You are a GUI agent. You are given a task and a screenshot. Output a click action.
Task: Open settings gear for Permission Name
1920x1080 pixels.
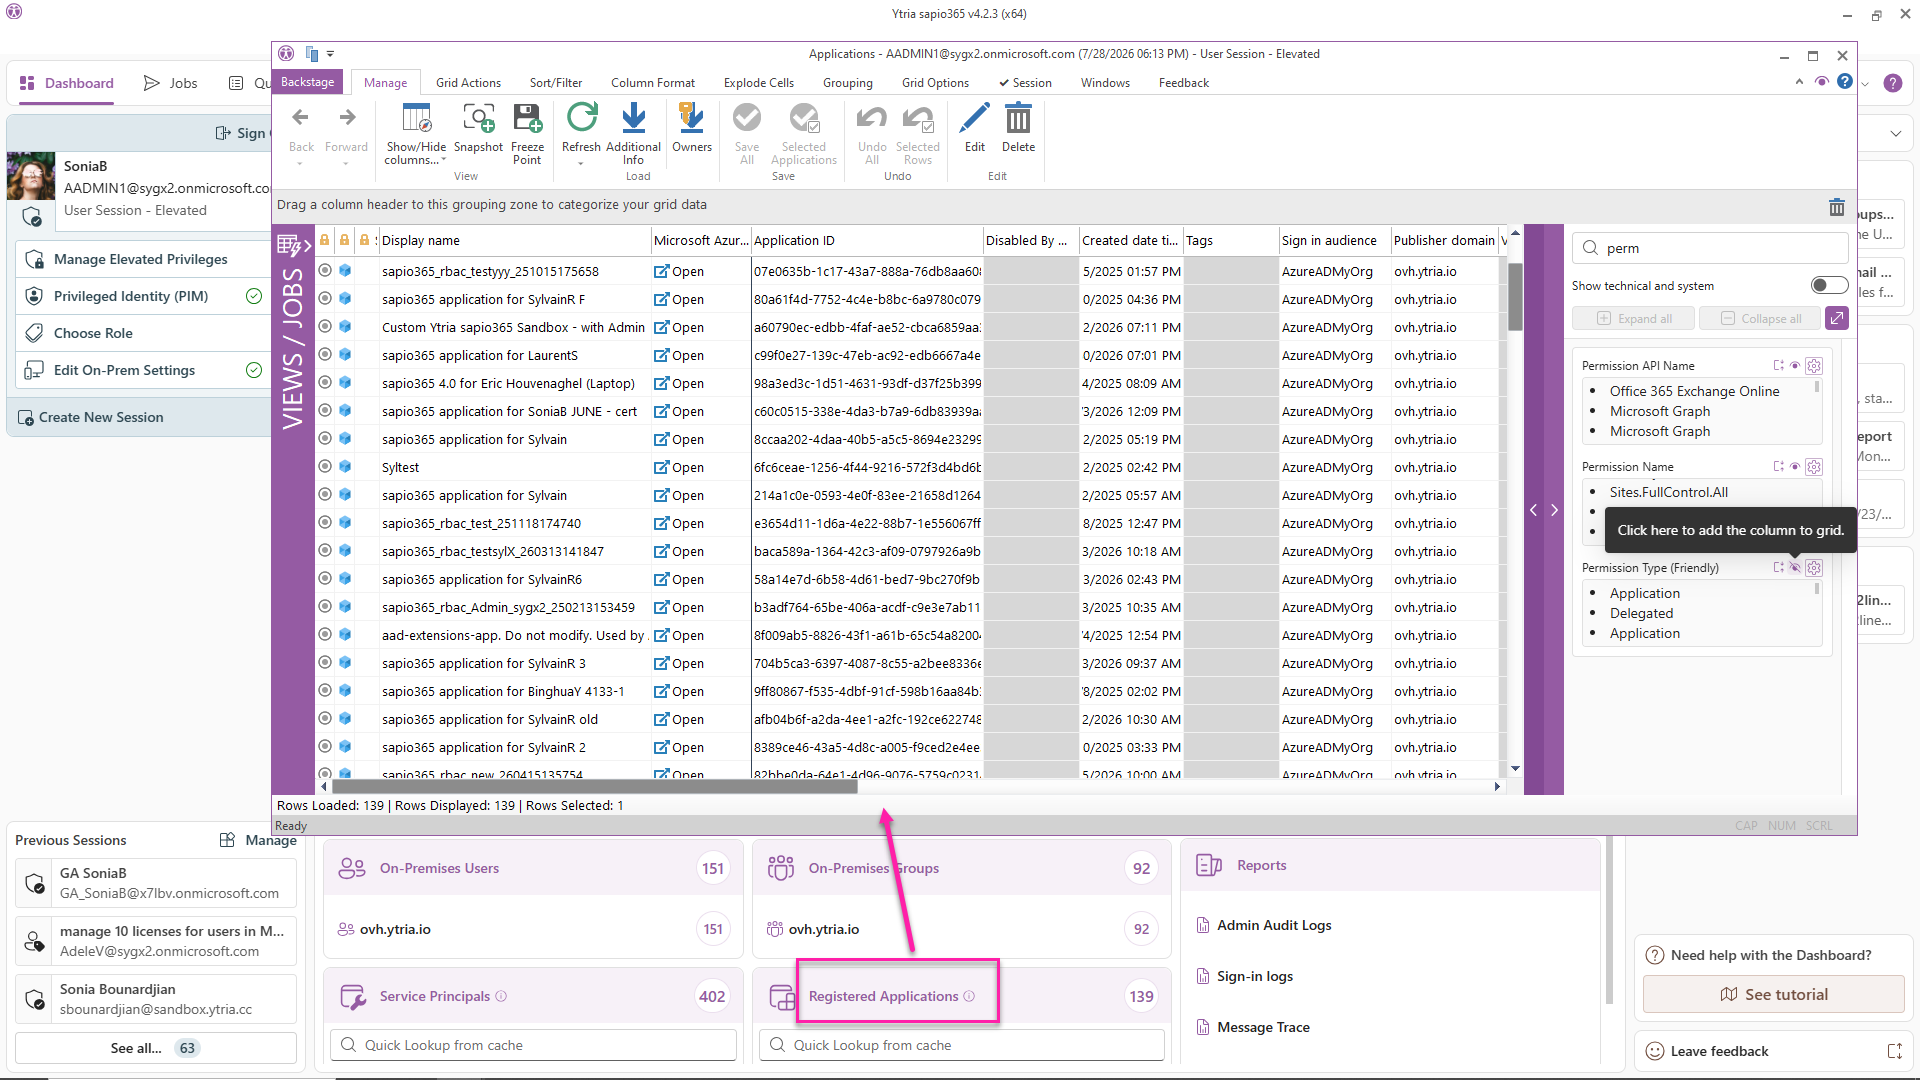1814,467
